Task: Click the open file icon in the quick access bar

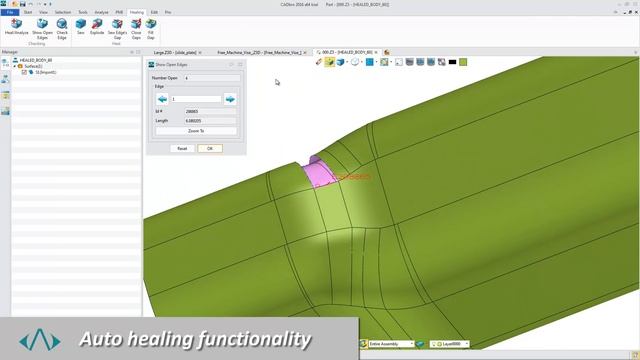Action: coord(15,4)
